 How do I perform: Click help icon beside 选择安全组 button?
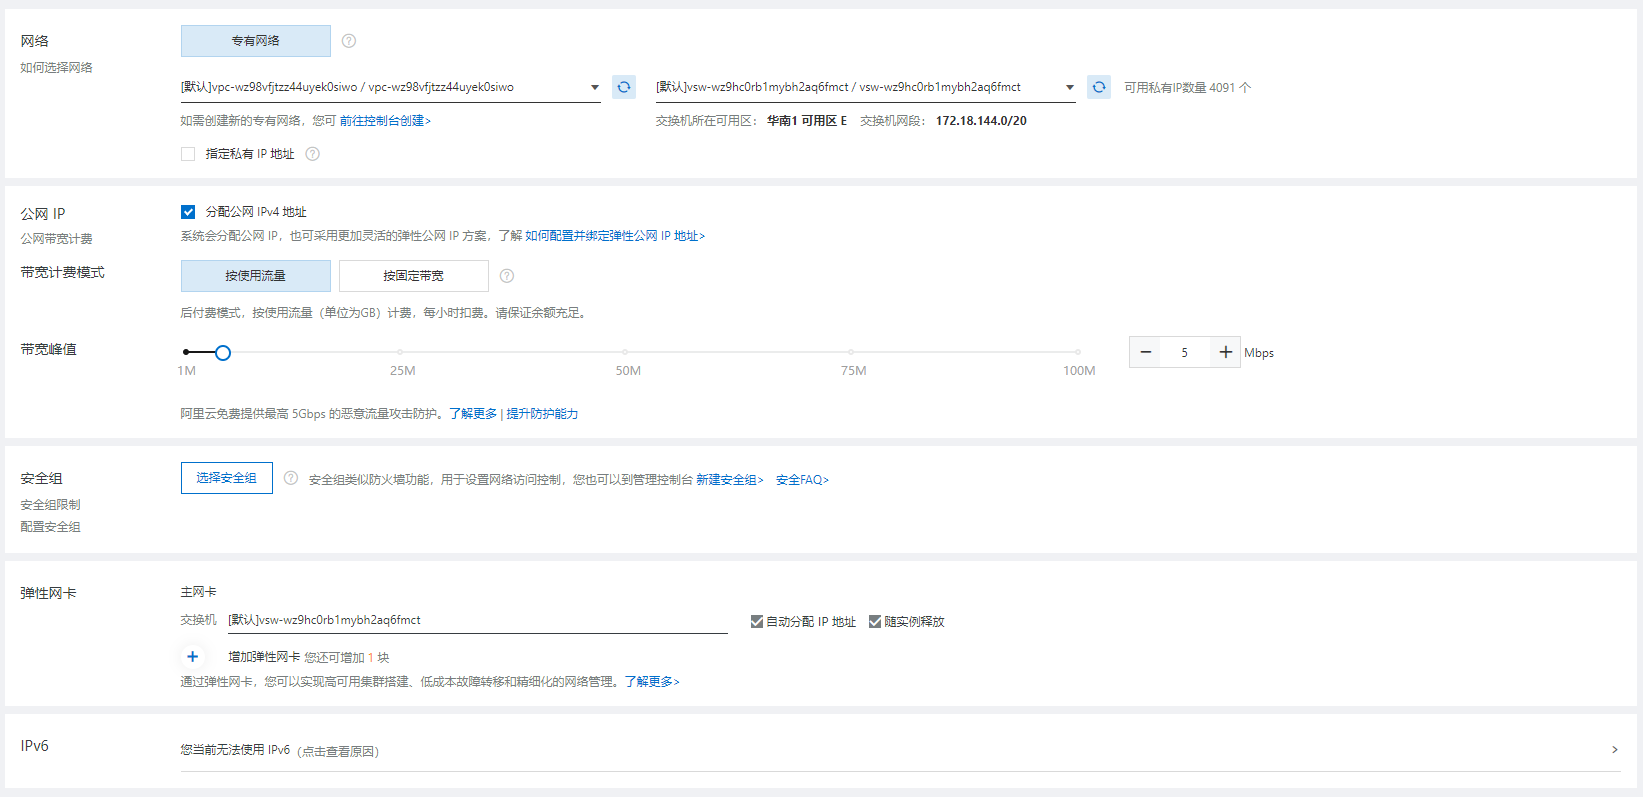pyautogui.click(x=291, y=478)
